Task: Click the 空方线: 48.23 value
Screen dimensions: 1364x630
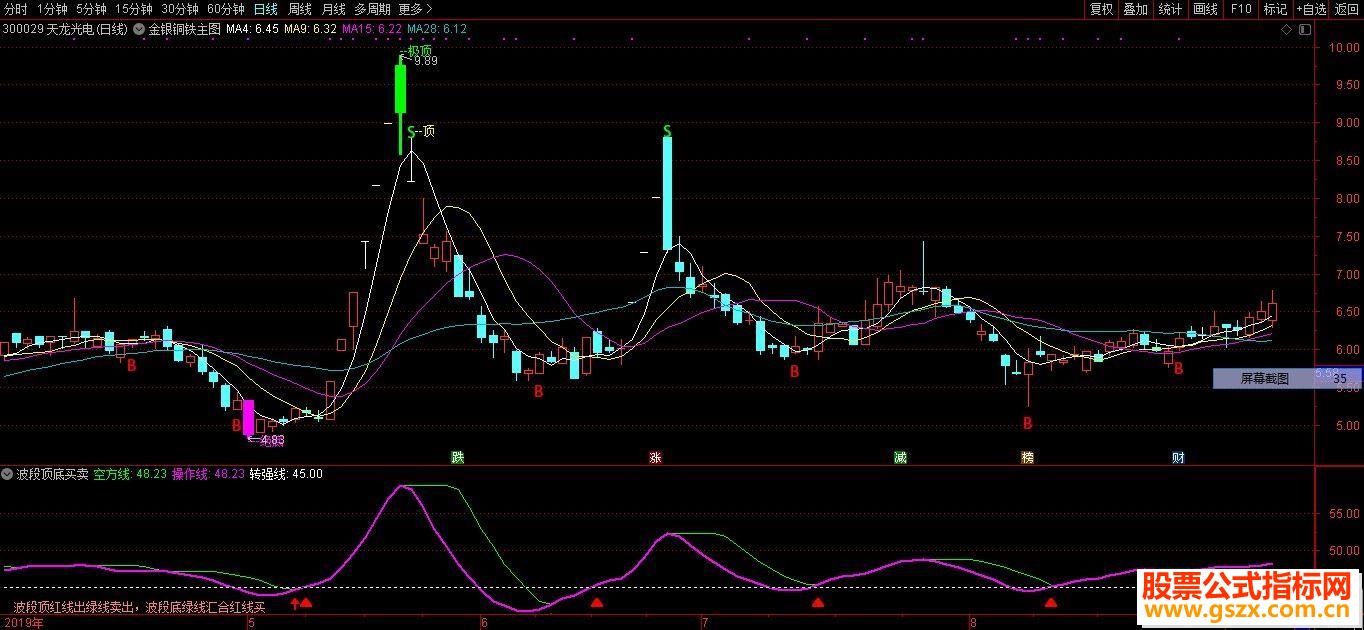Action: click(x=130, y=474)
